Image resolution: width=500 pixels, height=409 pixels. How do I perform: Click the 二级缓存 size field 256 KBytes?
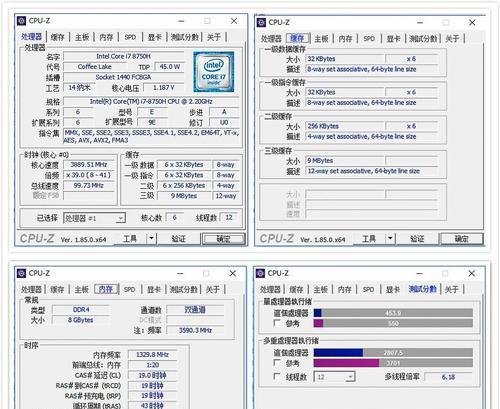point(345,126)
